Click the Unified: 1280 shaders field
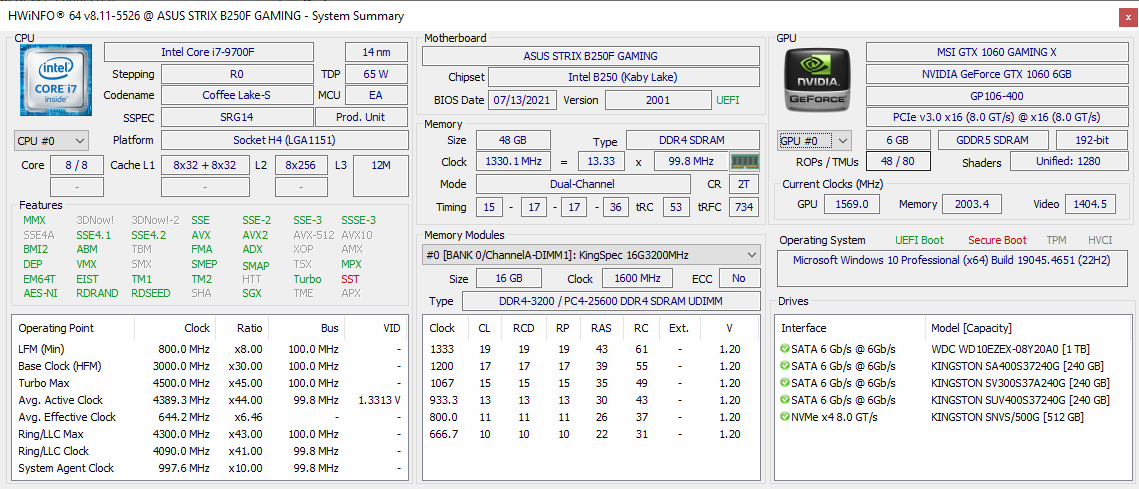Screen dimensions: 1139x489 pos(1069,163)
